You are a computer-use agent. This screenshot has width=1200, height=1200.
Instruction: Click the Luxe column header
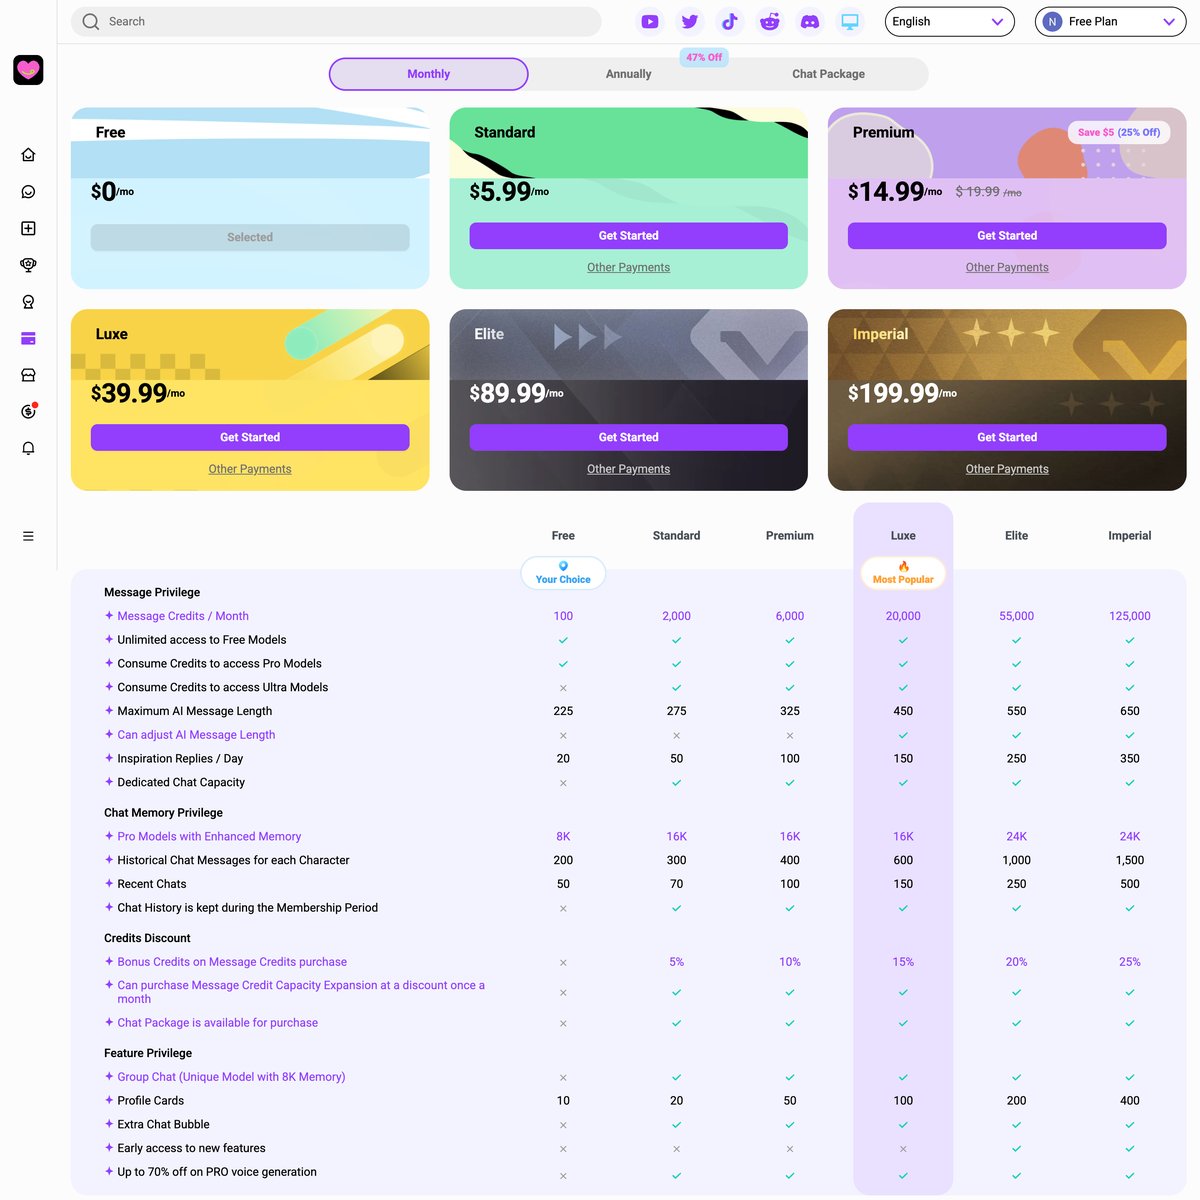[x=903, y=536]
